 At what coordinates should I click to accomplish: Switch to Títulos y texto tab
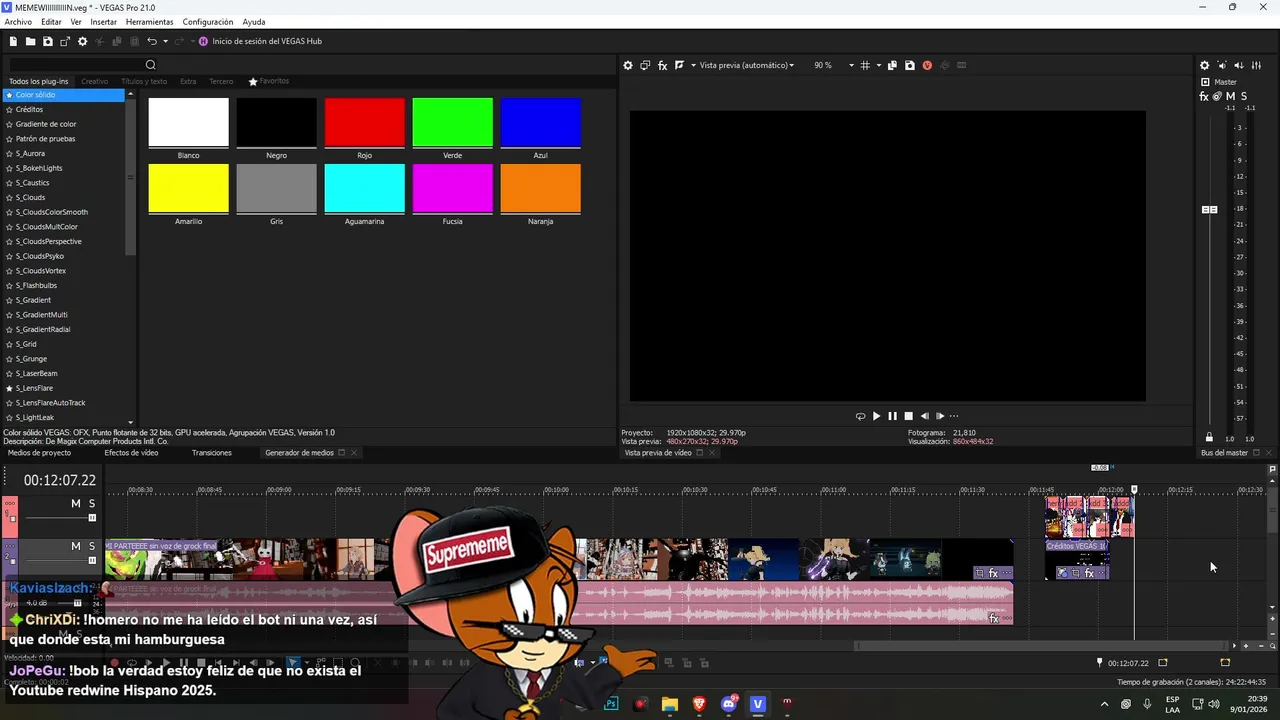tap(144, 81)
